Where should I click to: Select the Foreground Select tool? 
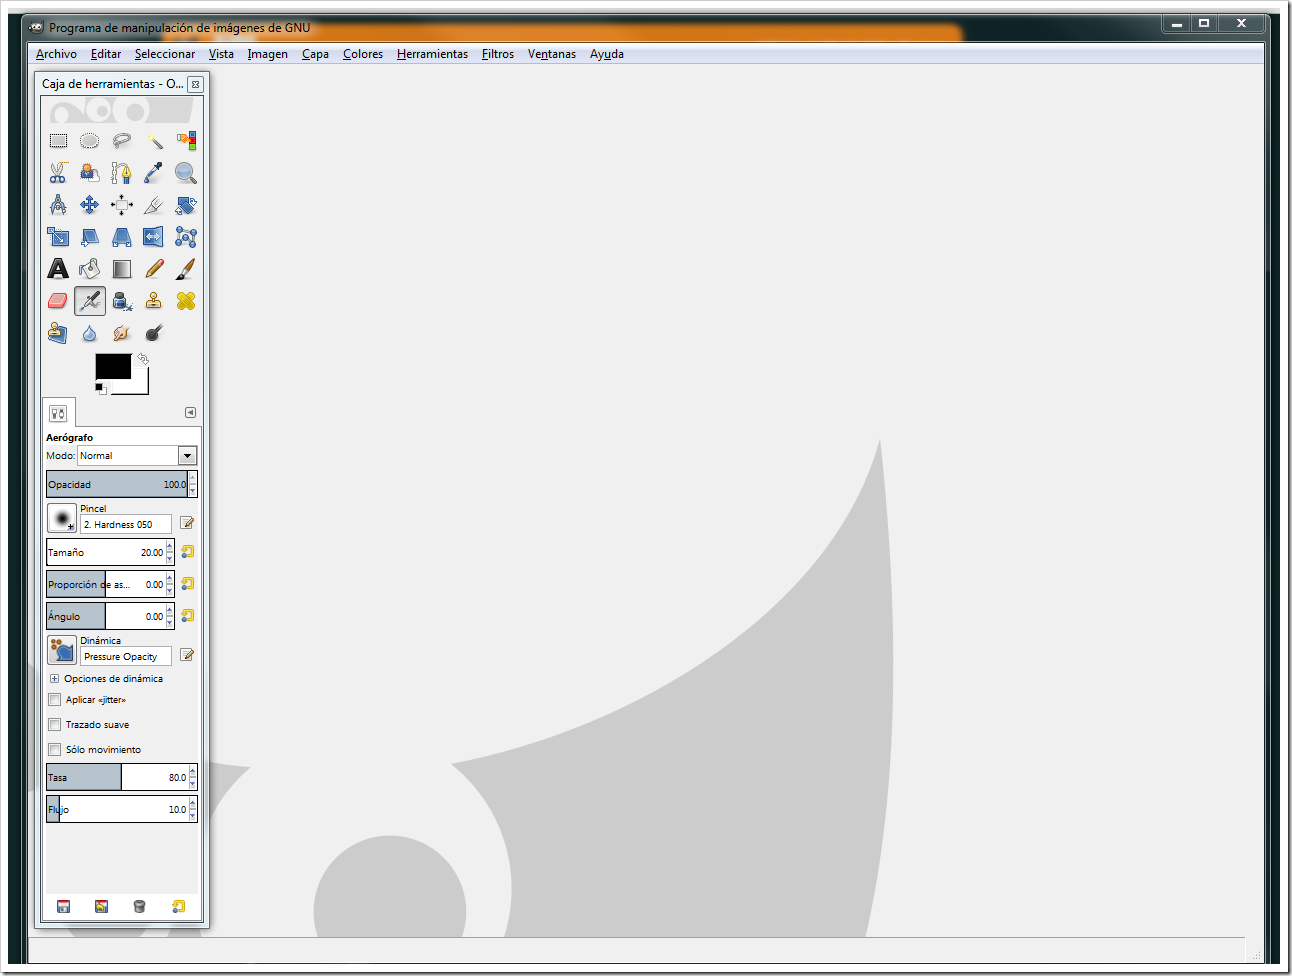90,173
